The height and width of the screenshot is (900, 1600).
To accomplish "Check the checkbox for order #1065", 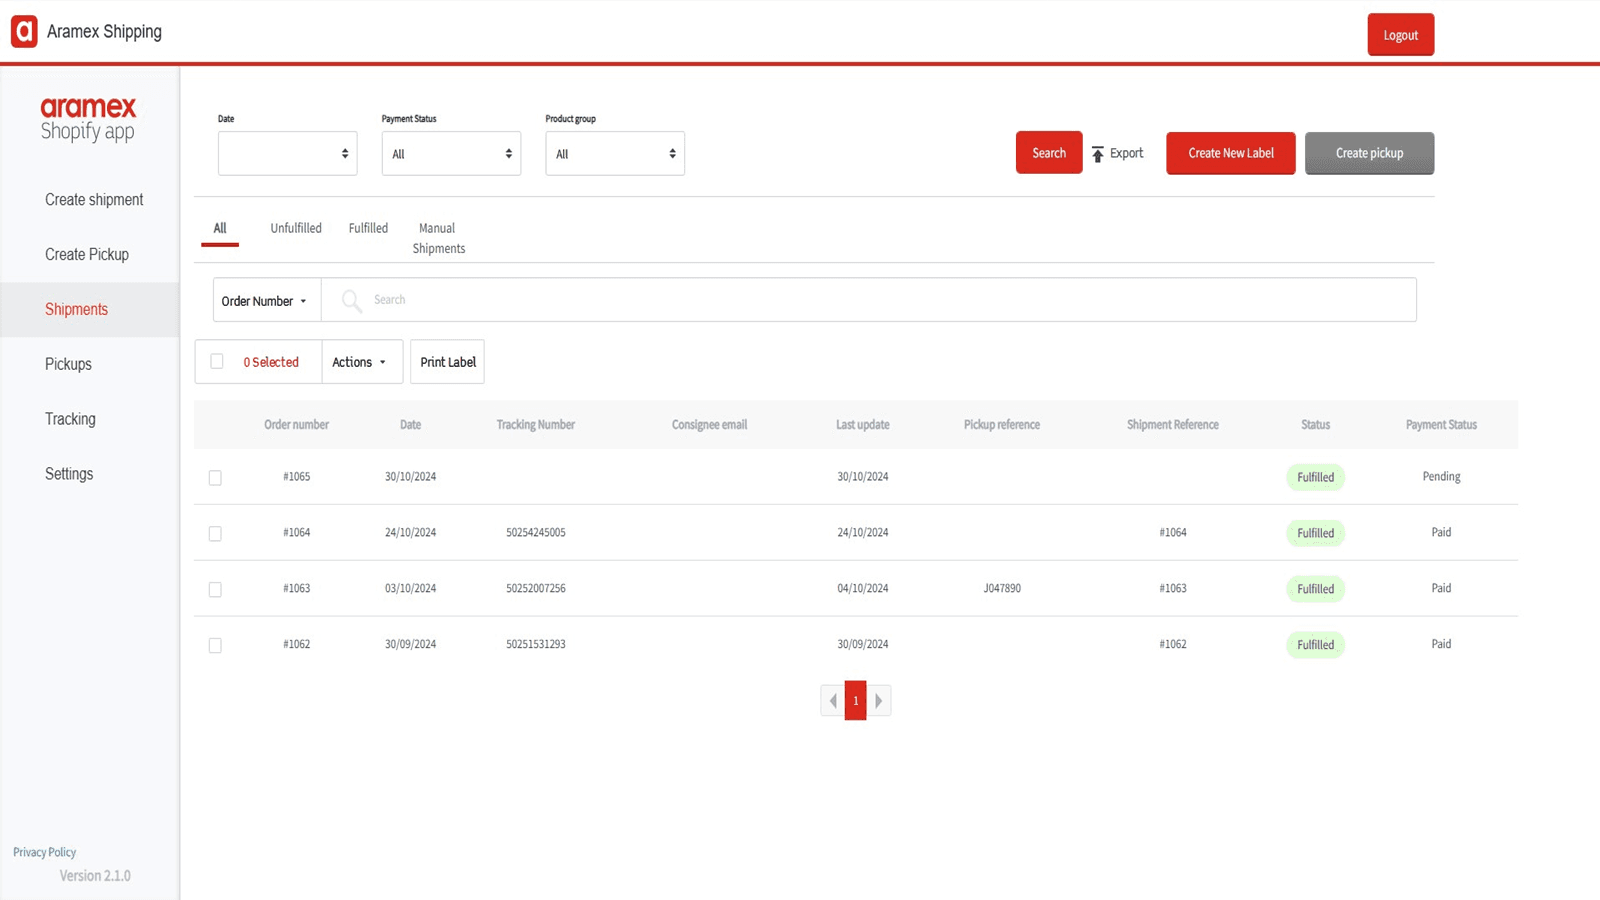I will (215, 477).
